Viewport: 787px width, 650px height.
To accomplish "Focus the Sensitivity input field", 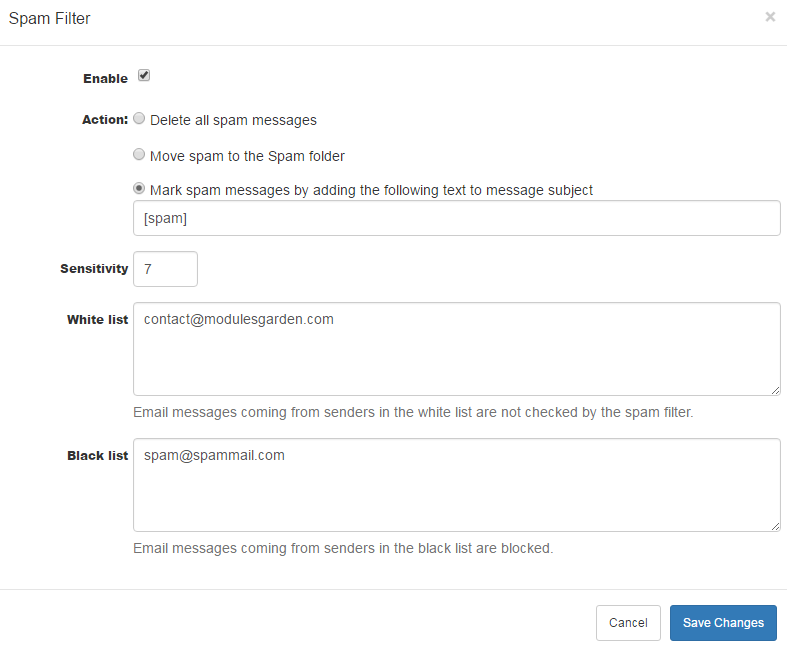I will (165, 269).
